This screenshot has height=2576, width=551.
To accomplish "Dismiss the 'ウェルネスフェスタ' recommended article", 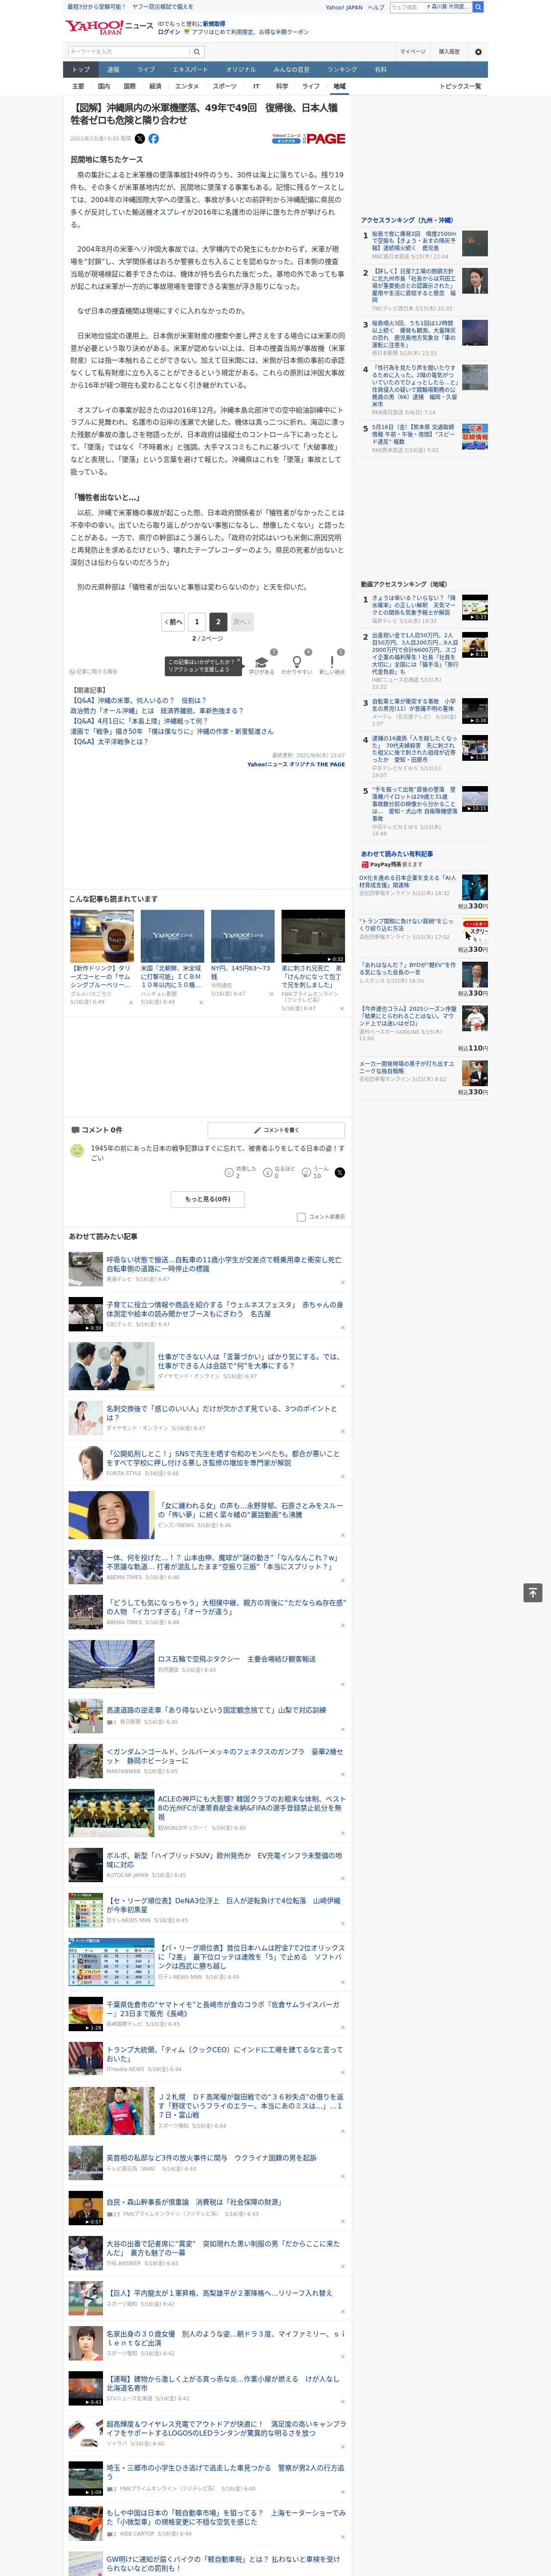I will click(x=342, y=1327).
